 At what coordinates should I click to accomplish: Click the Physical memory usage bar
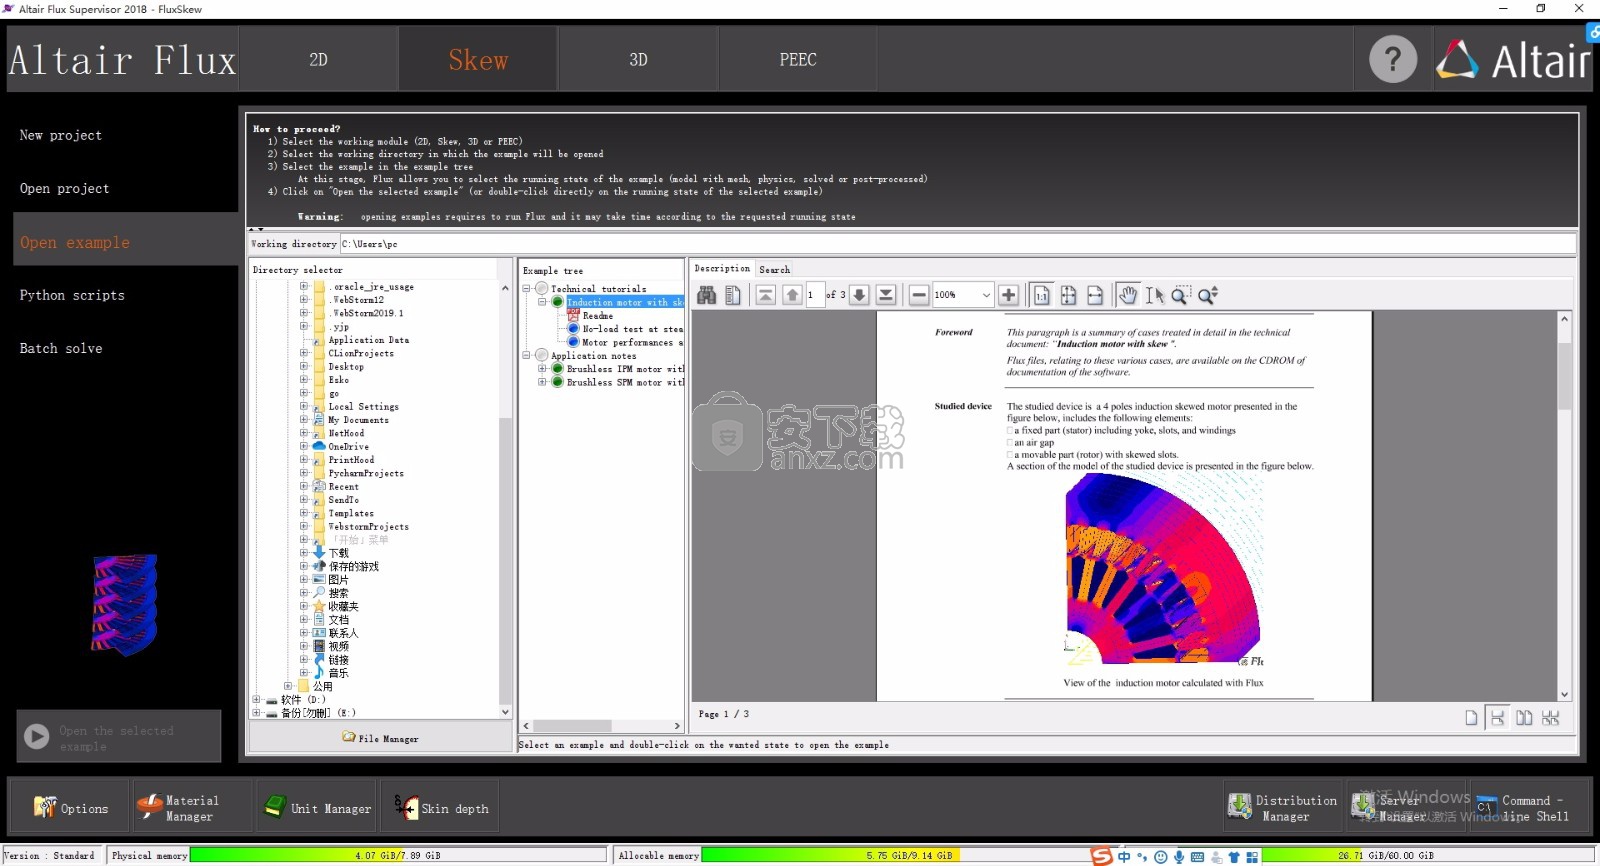click(398, 855)
